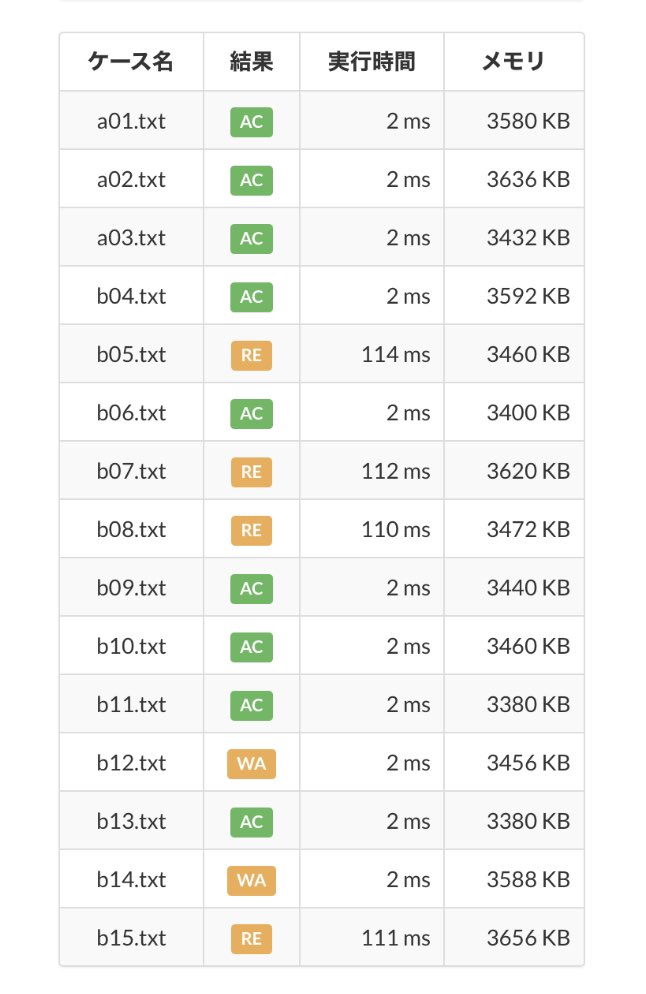This screenshot has height=994, width=646.
Task: Click the 2 ms time for b12.txt
Action: pyautogui.click(x=408, y=763)
